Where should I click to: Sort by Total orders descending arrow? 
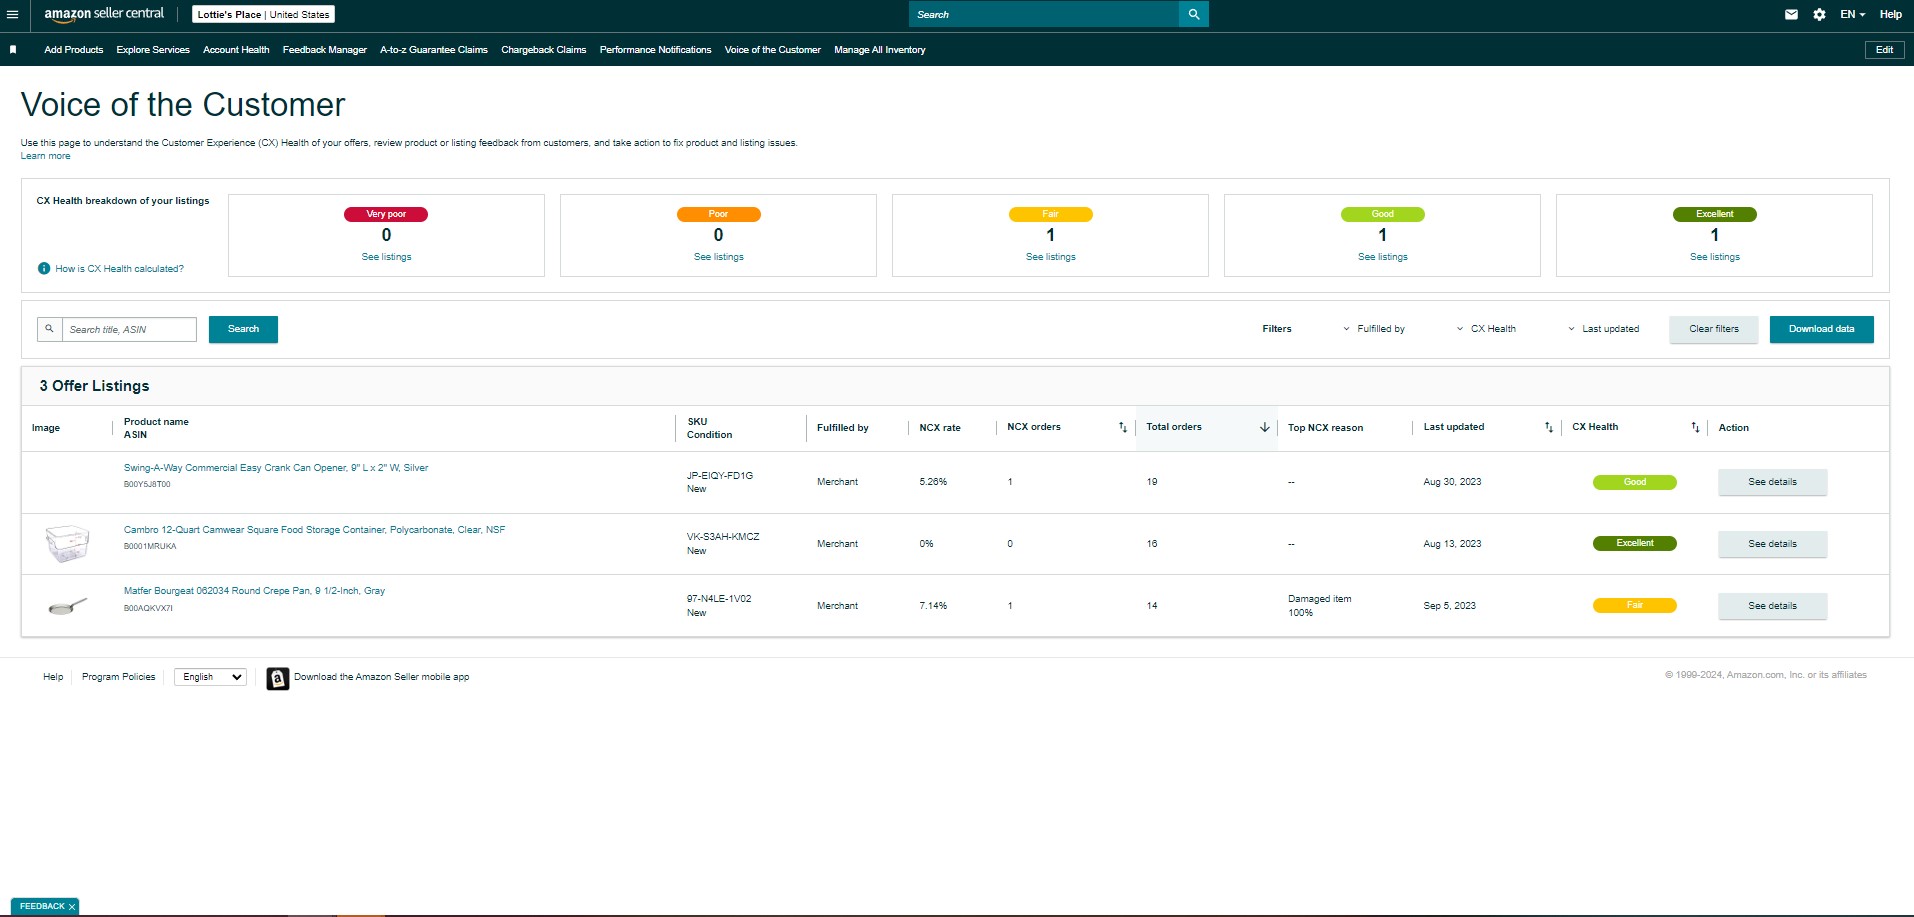(1265, 427)
